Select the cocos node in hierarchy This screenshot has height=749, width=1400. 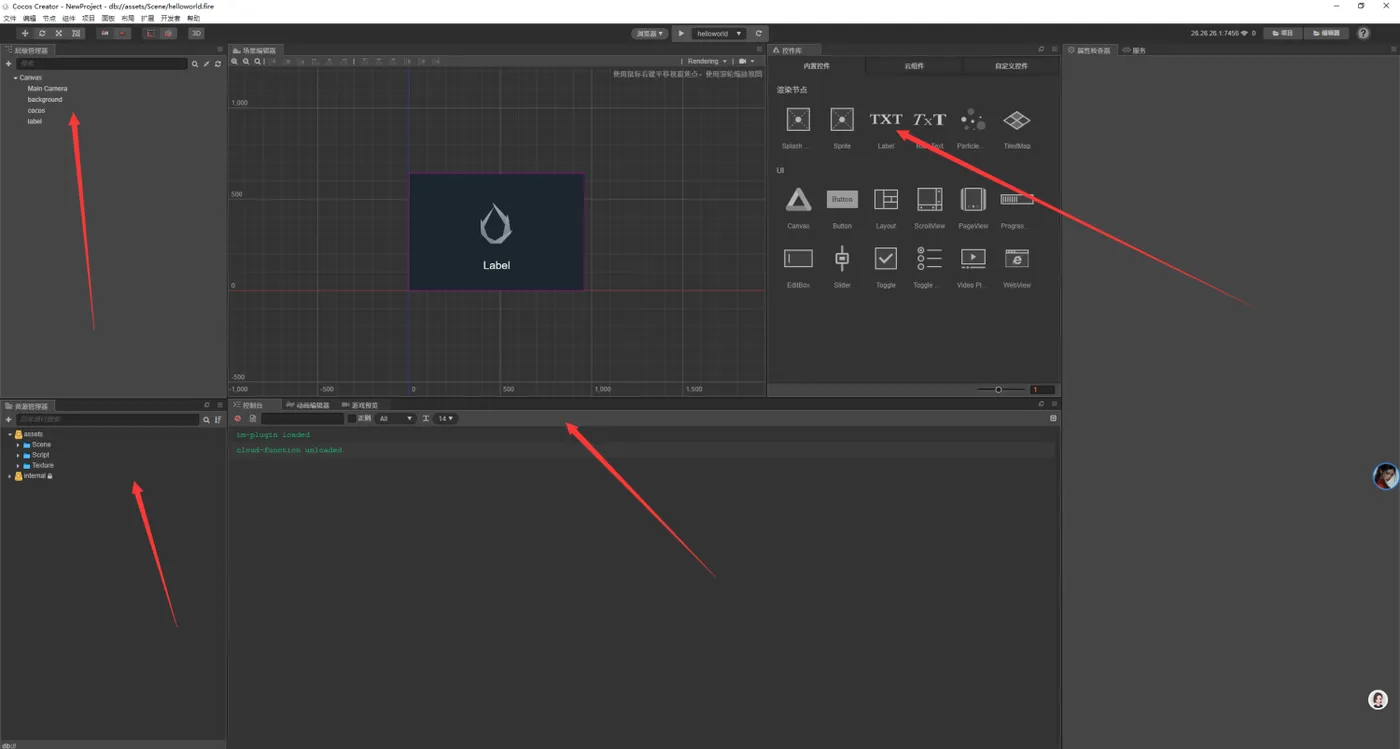36,110
